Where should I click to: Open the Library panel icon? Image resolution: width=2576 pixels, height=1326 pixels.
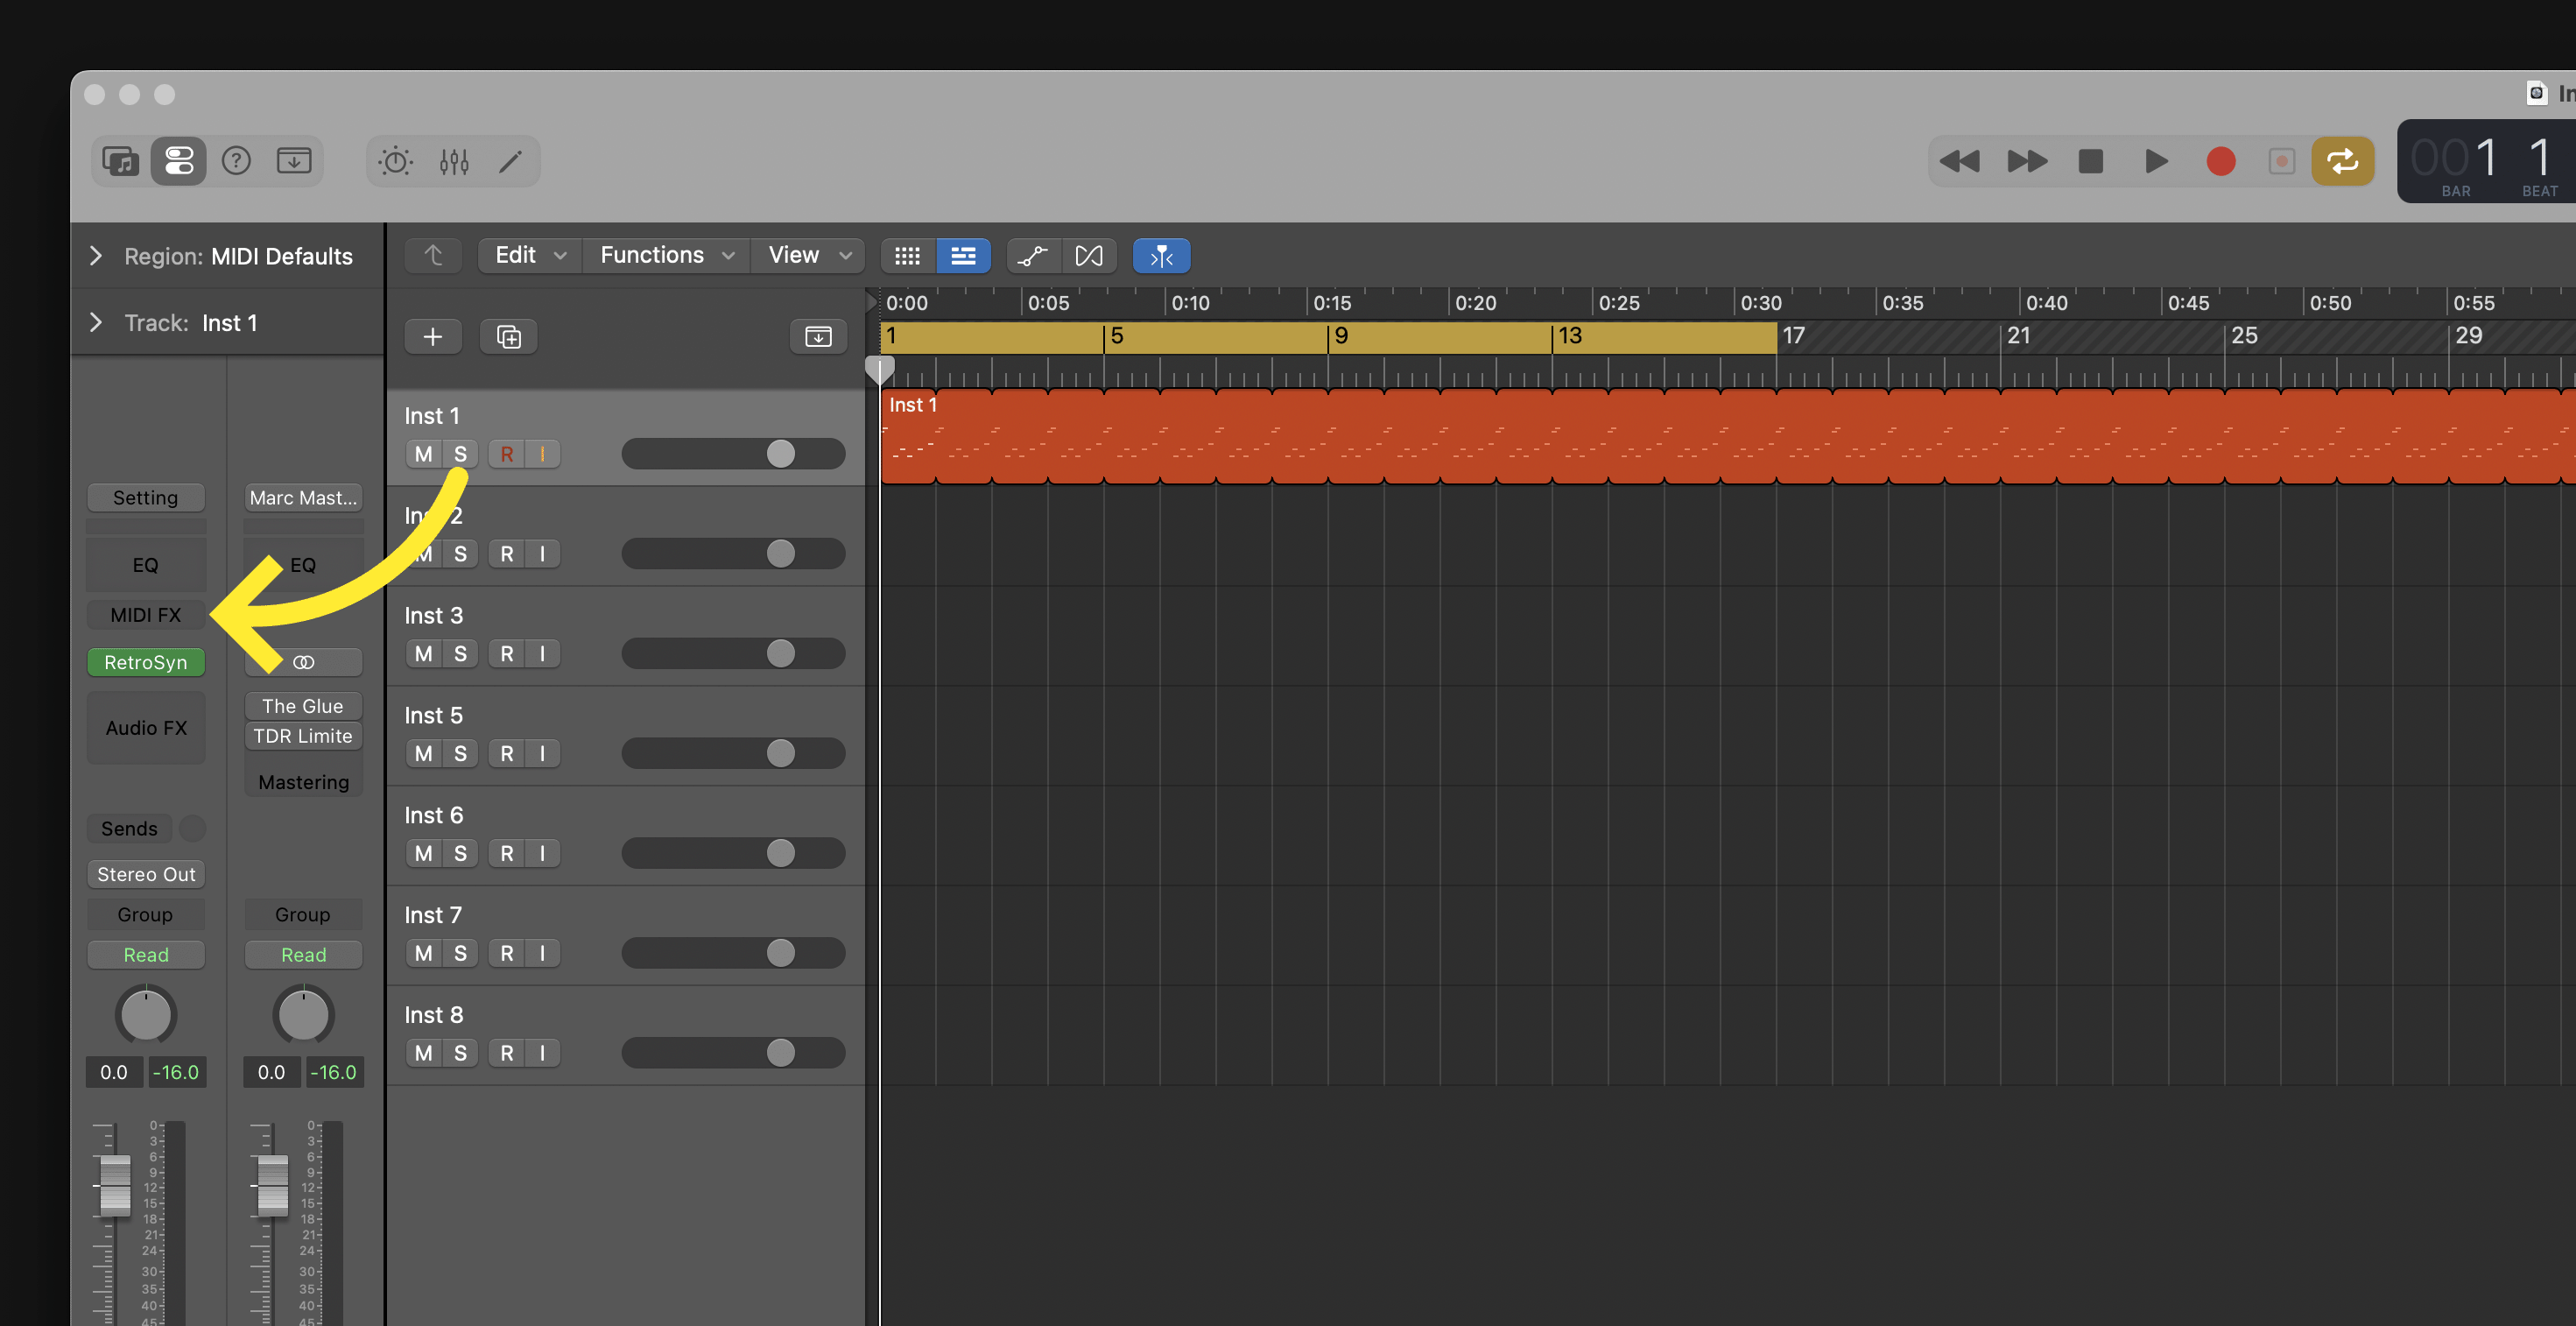(121, 161)
